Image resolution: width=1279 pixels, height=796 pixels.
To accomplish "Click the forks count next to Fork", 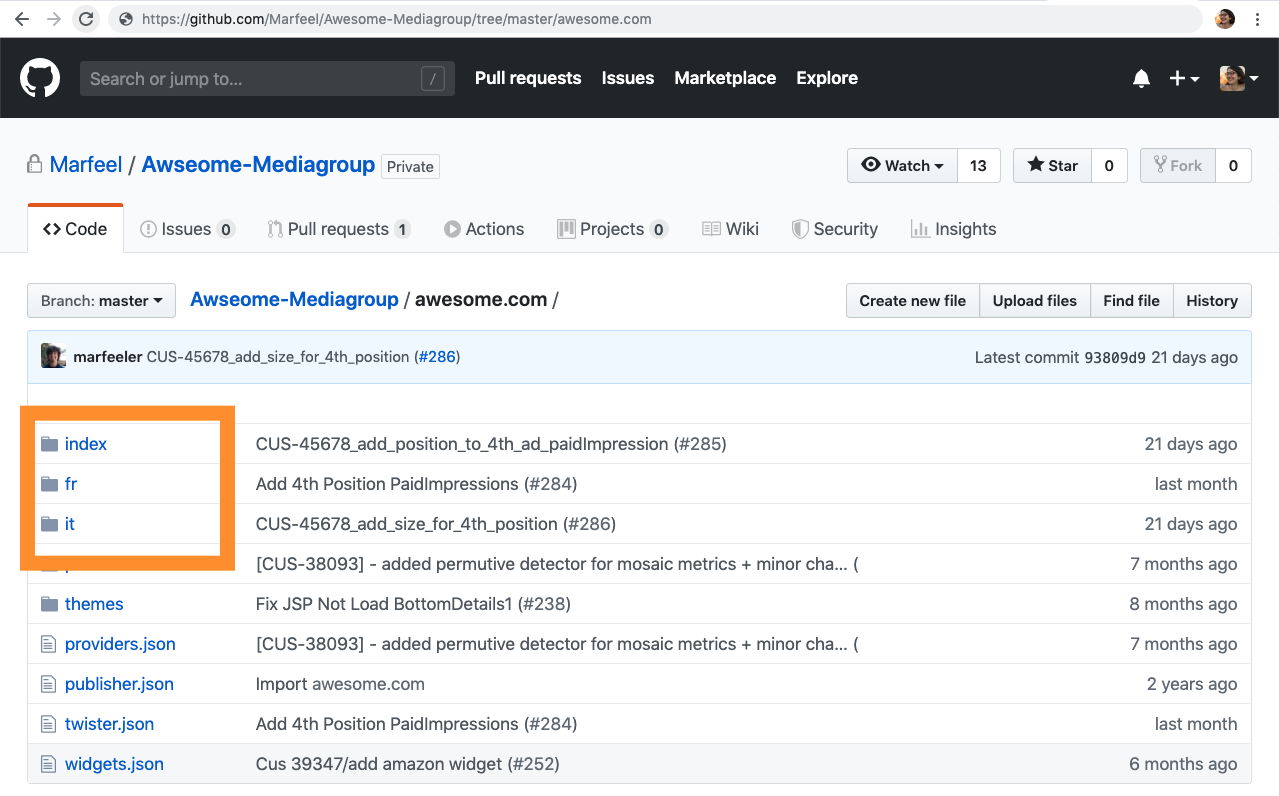I will pyautogui.click(x=1233, y=166).
